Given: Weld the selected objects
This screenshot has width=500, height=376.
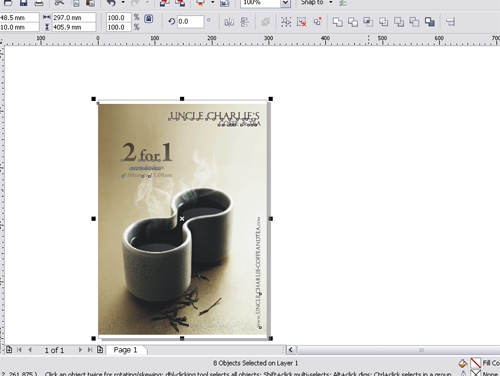Looking at the screenshot, I should click(x=338, y=22).
